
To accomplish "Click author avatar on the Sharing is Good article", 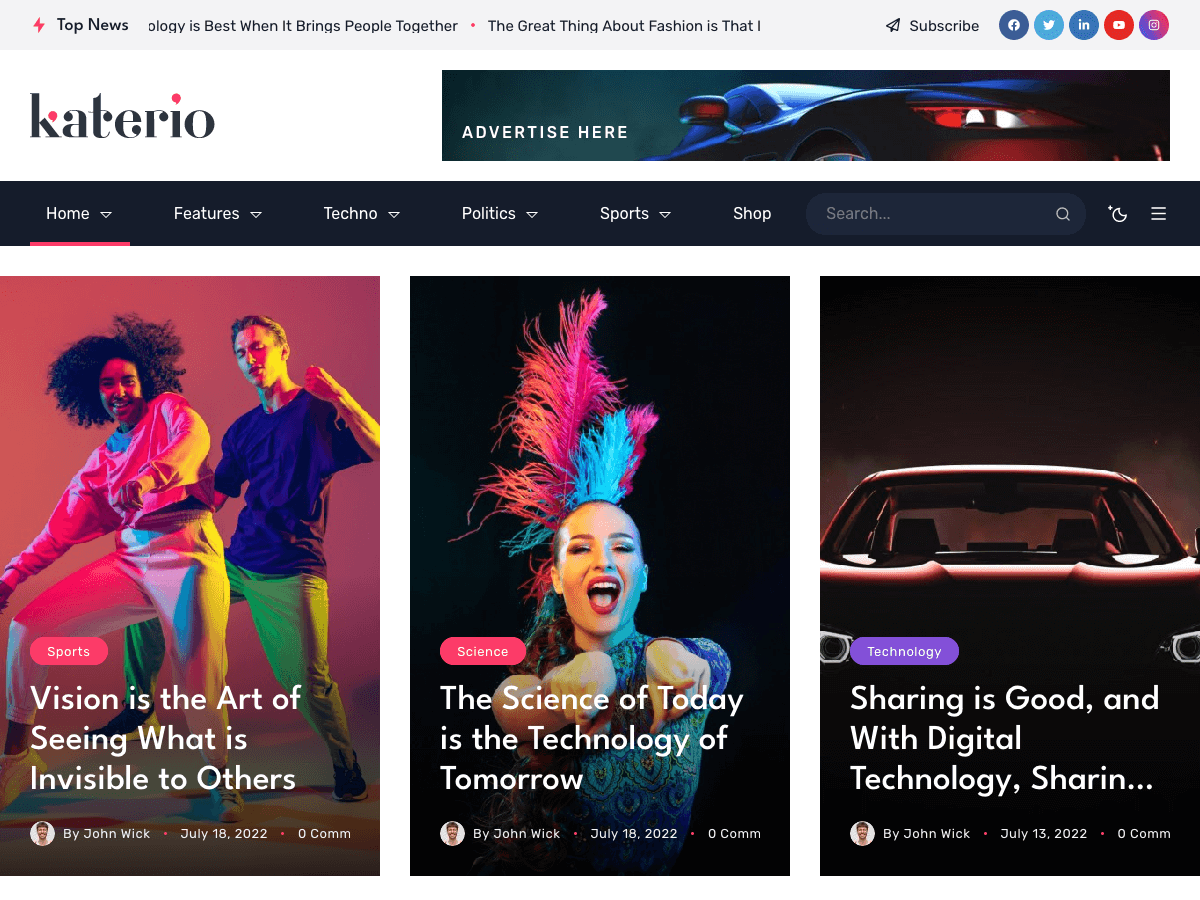I will [x=862, y=833].
